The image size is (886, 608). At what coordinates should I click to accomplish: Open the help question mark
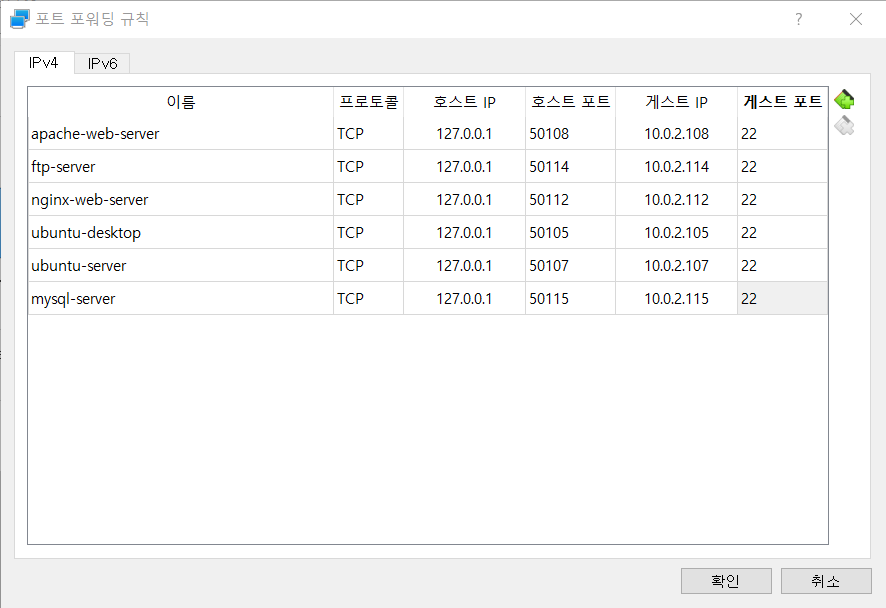(798, 19)
